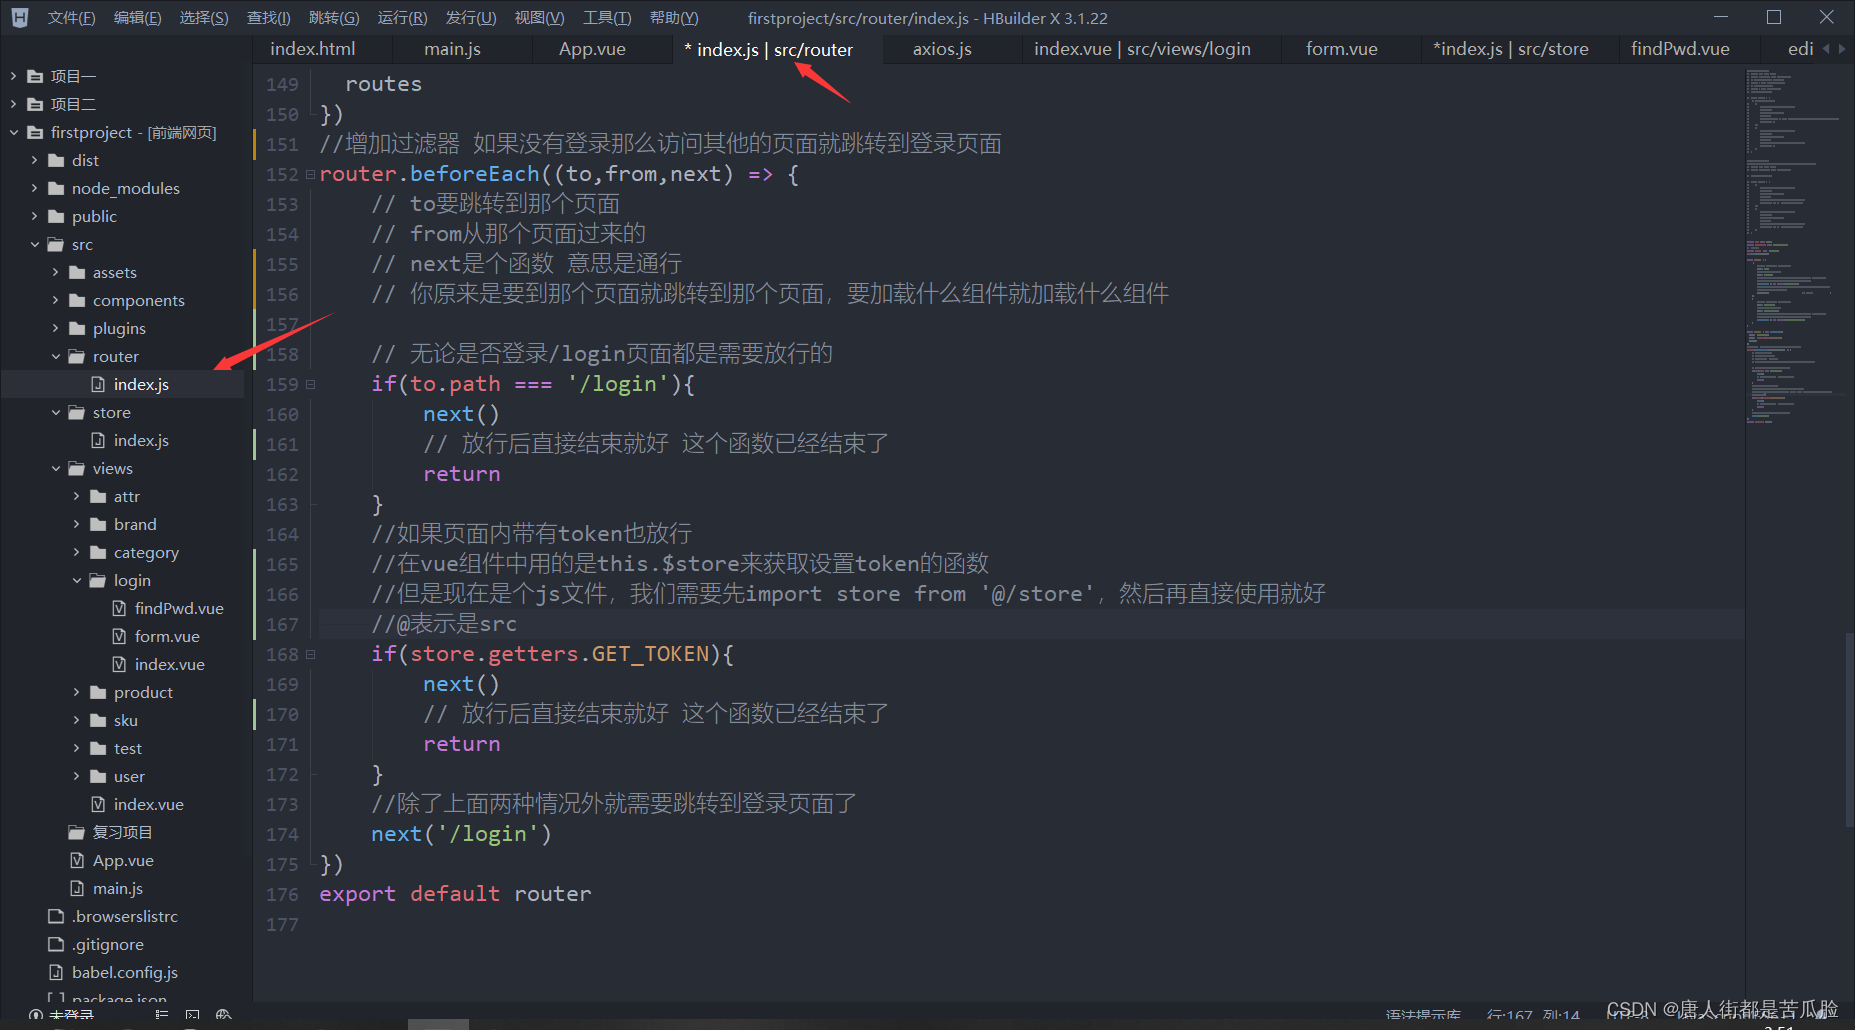This screenshot has width=1855, height=1030.
Task: Collapse the router folder
Action: 55,356
